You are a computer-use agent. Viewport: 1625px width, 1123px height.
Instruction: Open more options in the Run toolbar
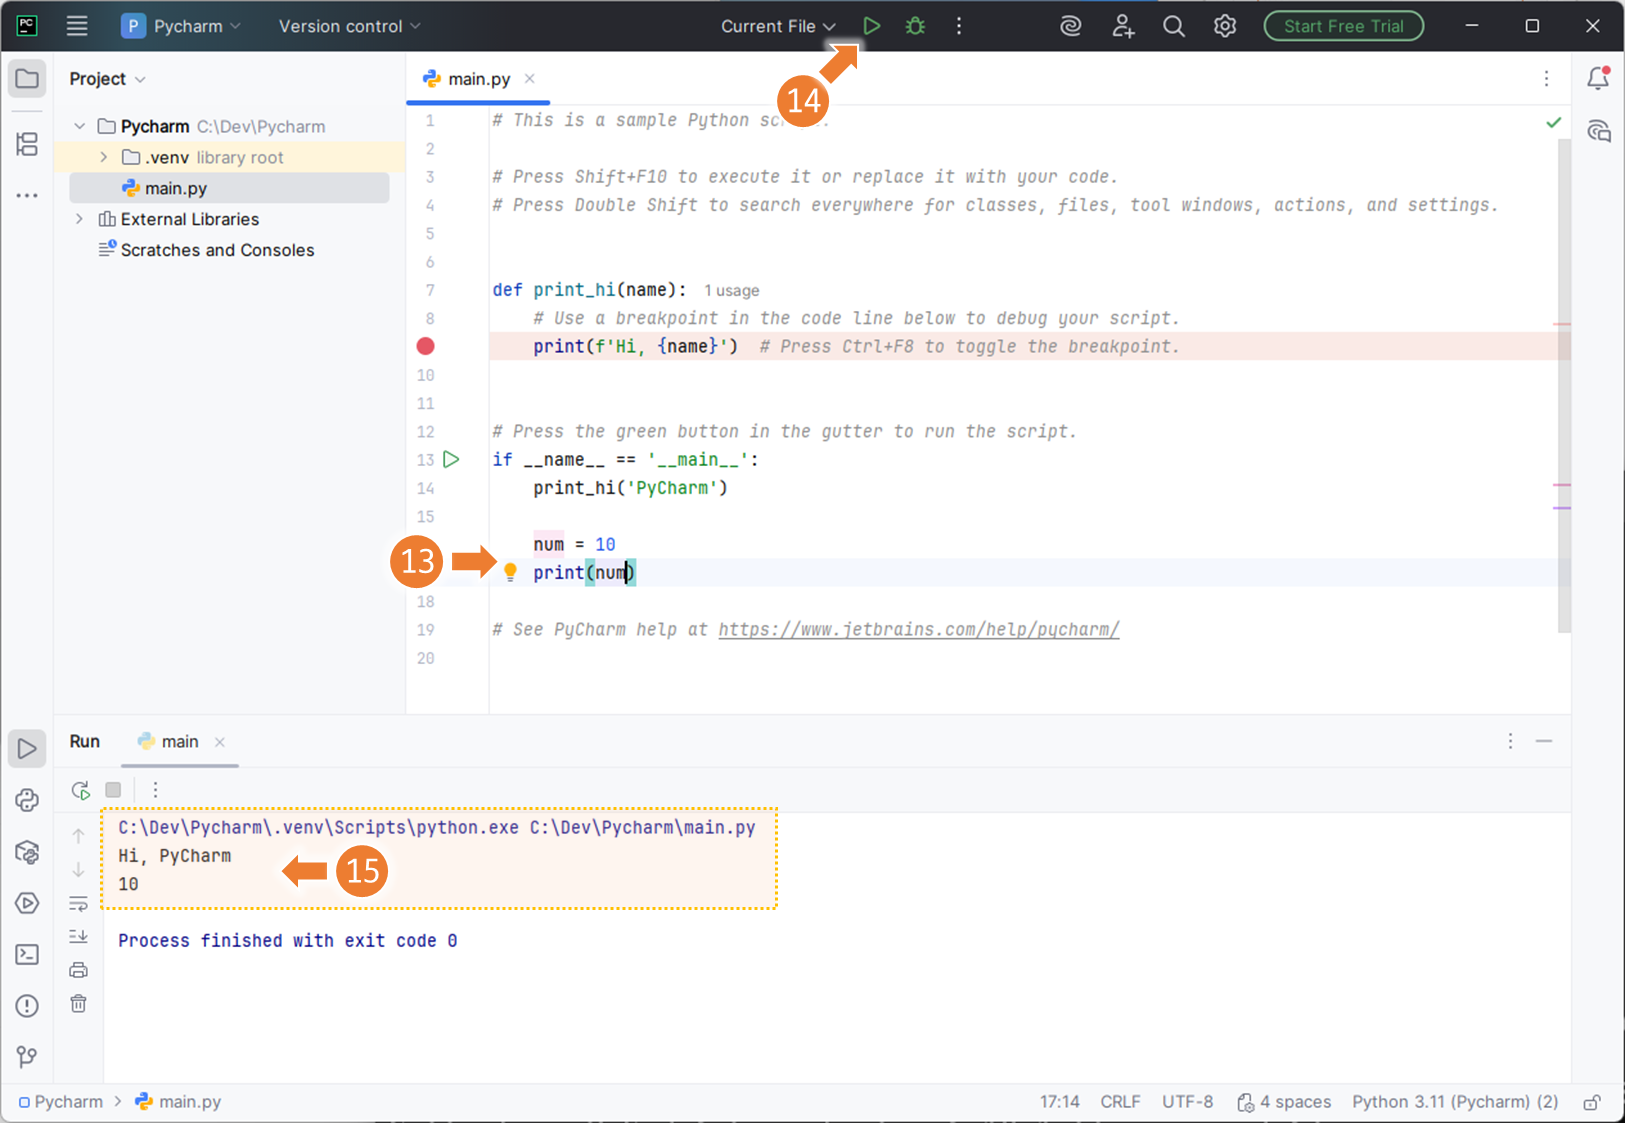click(155, 790)
